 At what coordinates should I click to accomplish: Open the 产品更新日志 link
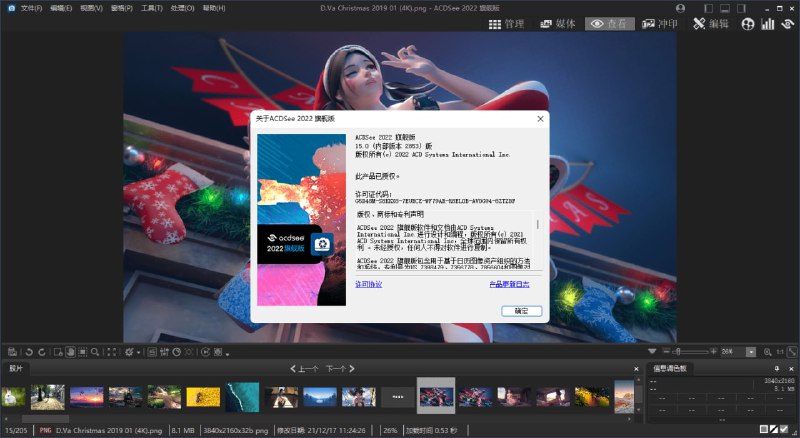[509, 284]
